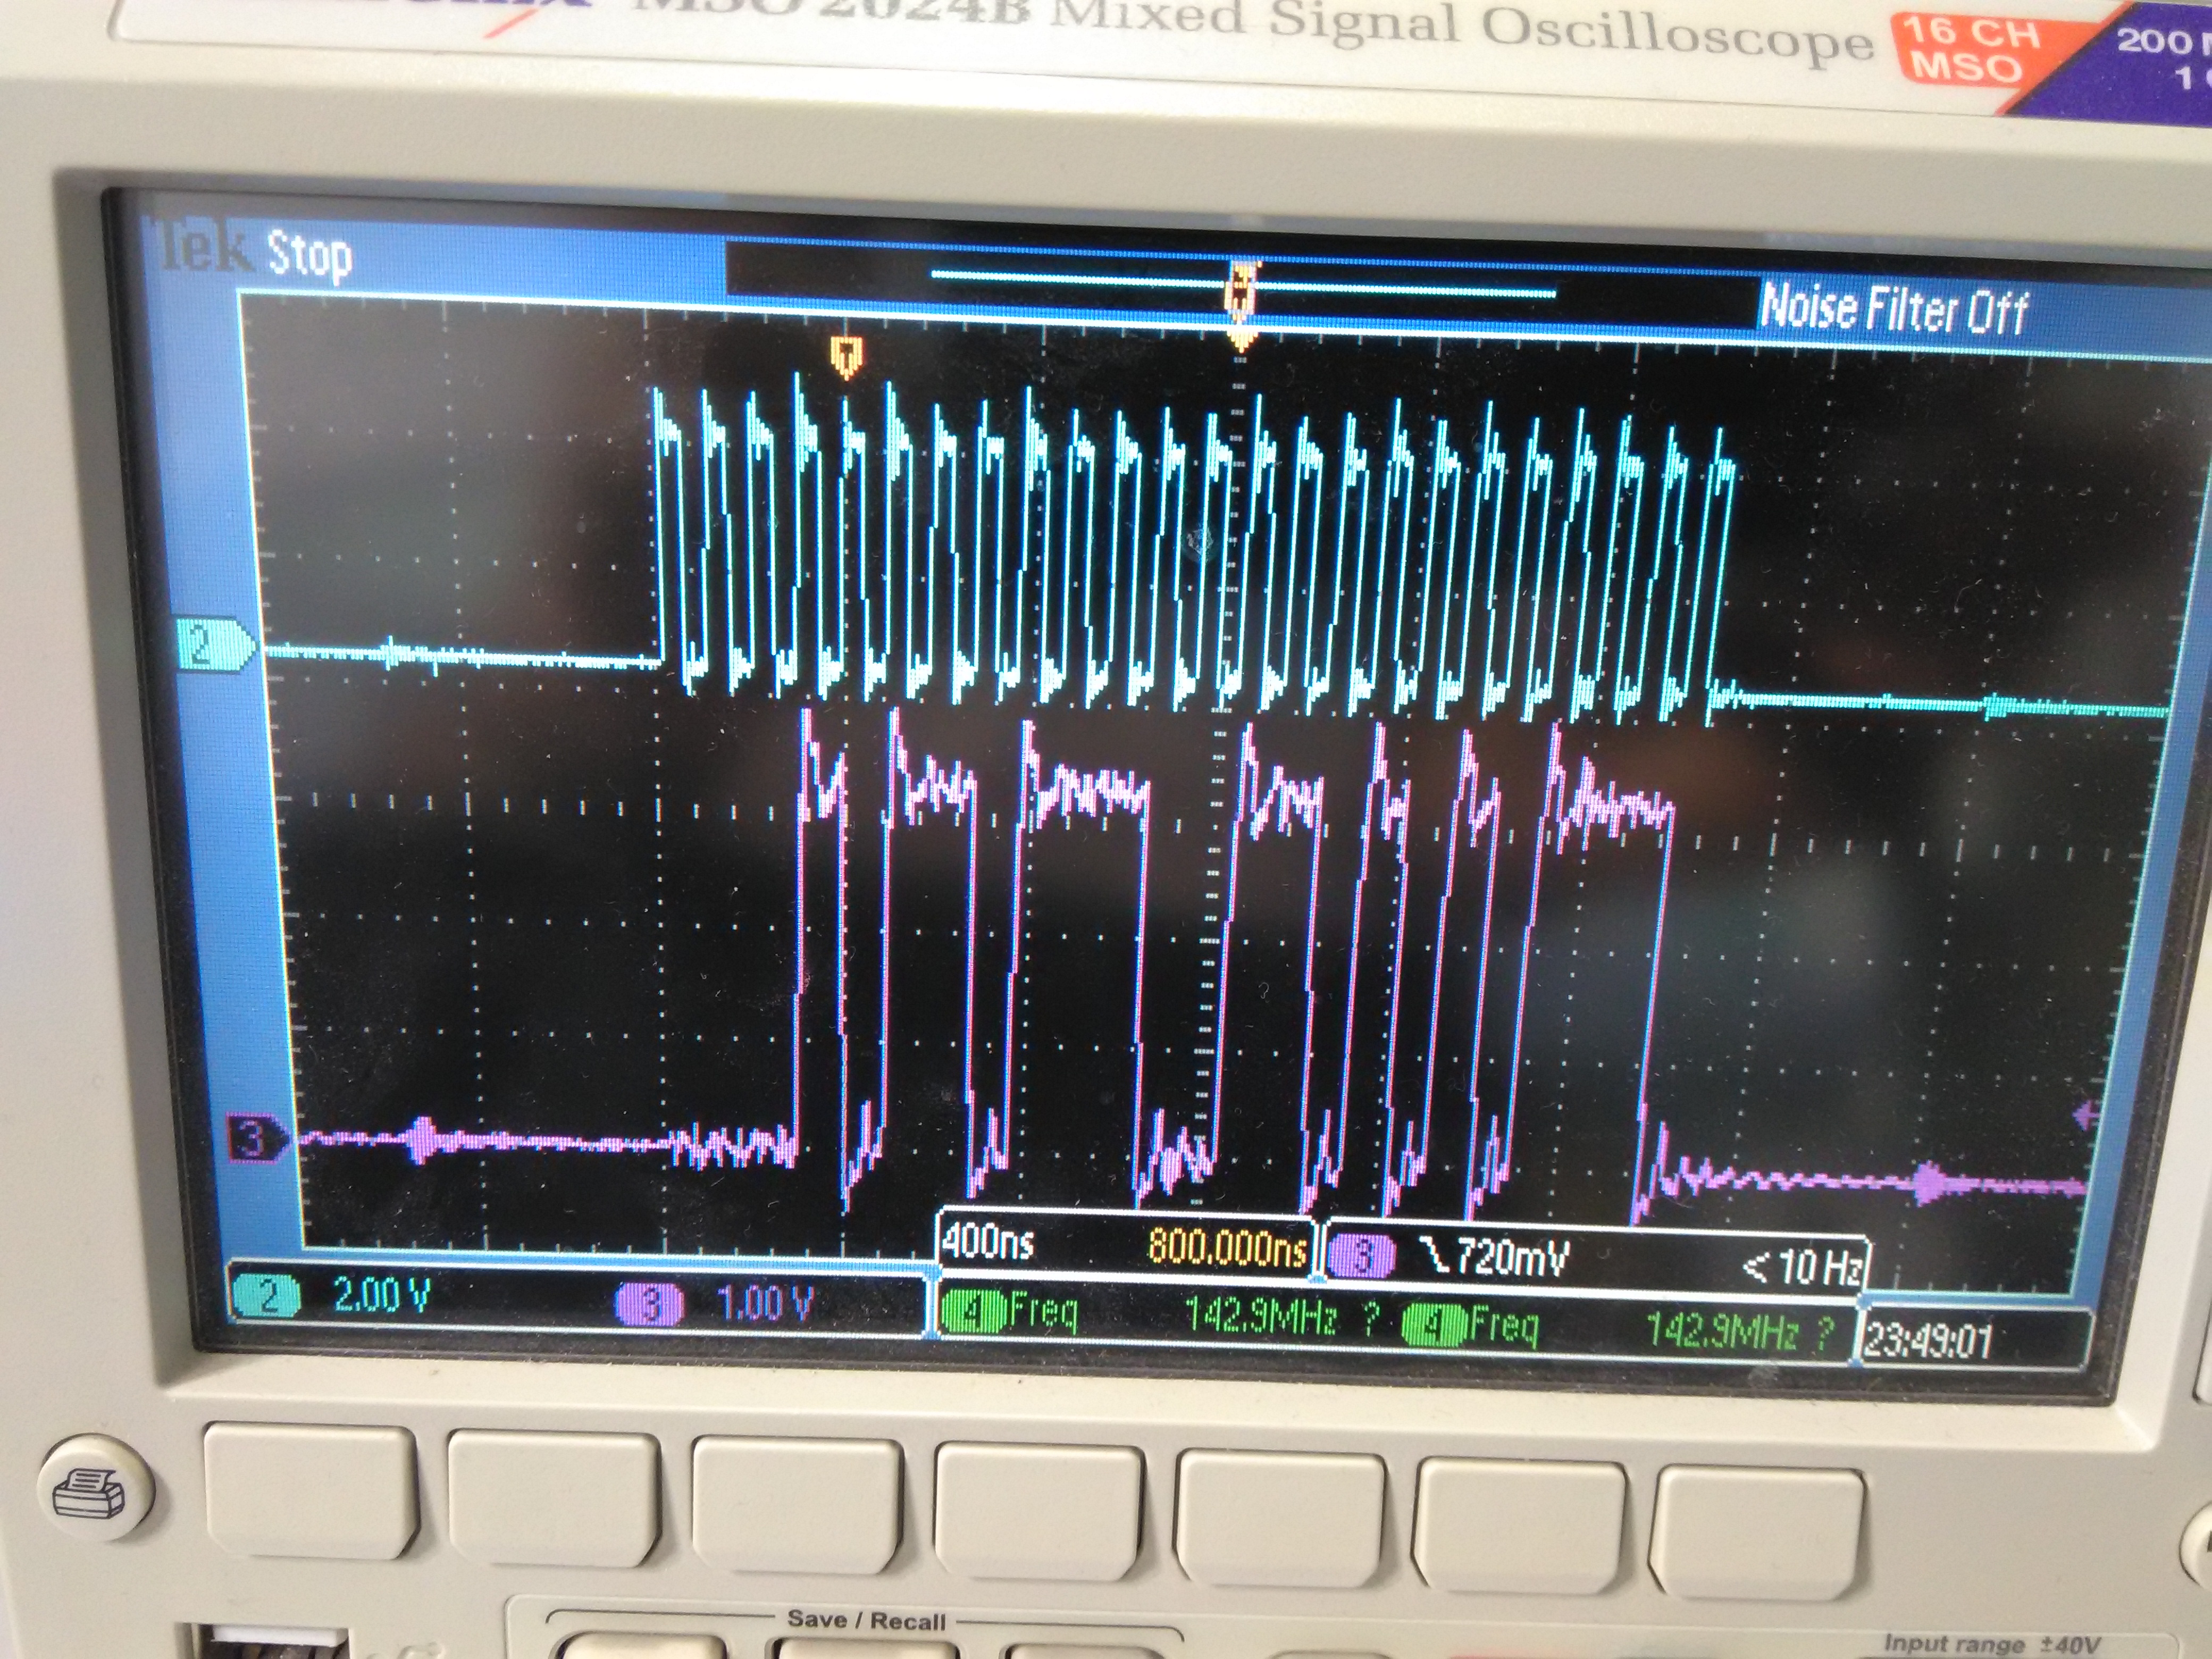Click the cyan channel 2 badge in readout
The height and width of the screenshot is (1659, 2212).
[x=267, y=1297]
